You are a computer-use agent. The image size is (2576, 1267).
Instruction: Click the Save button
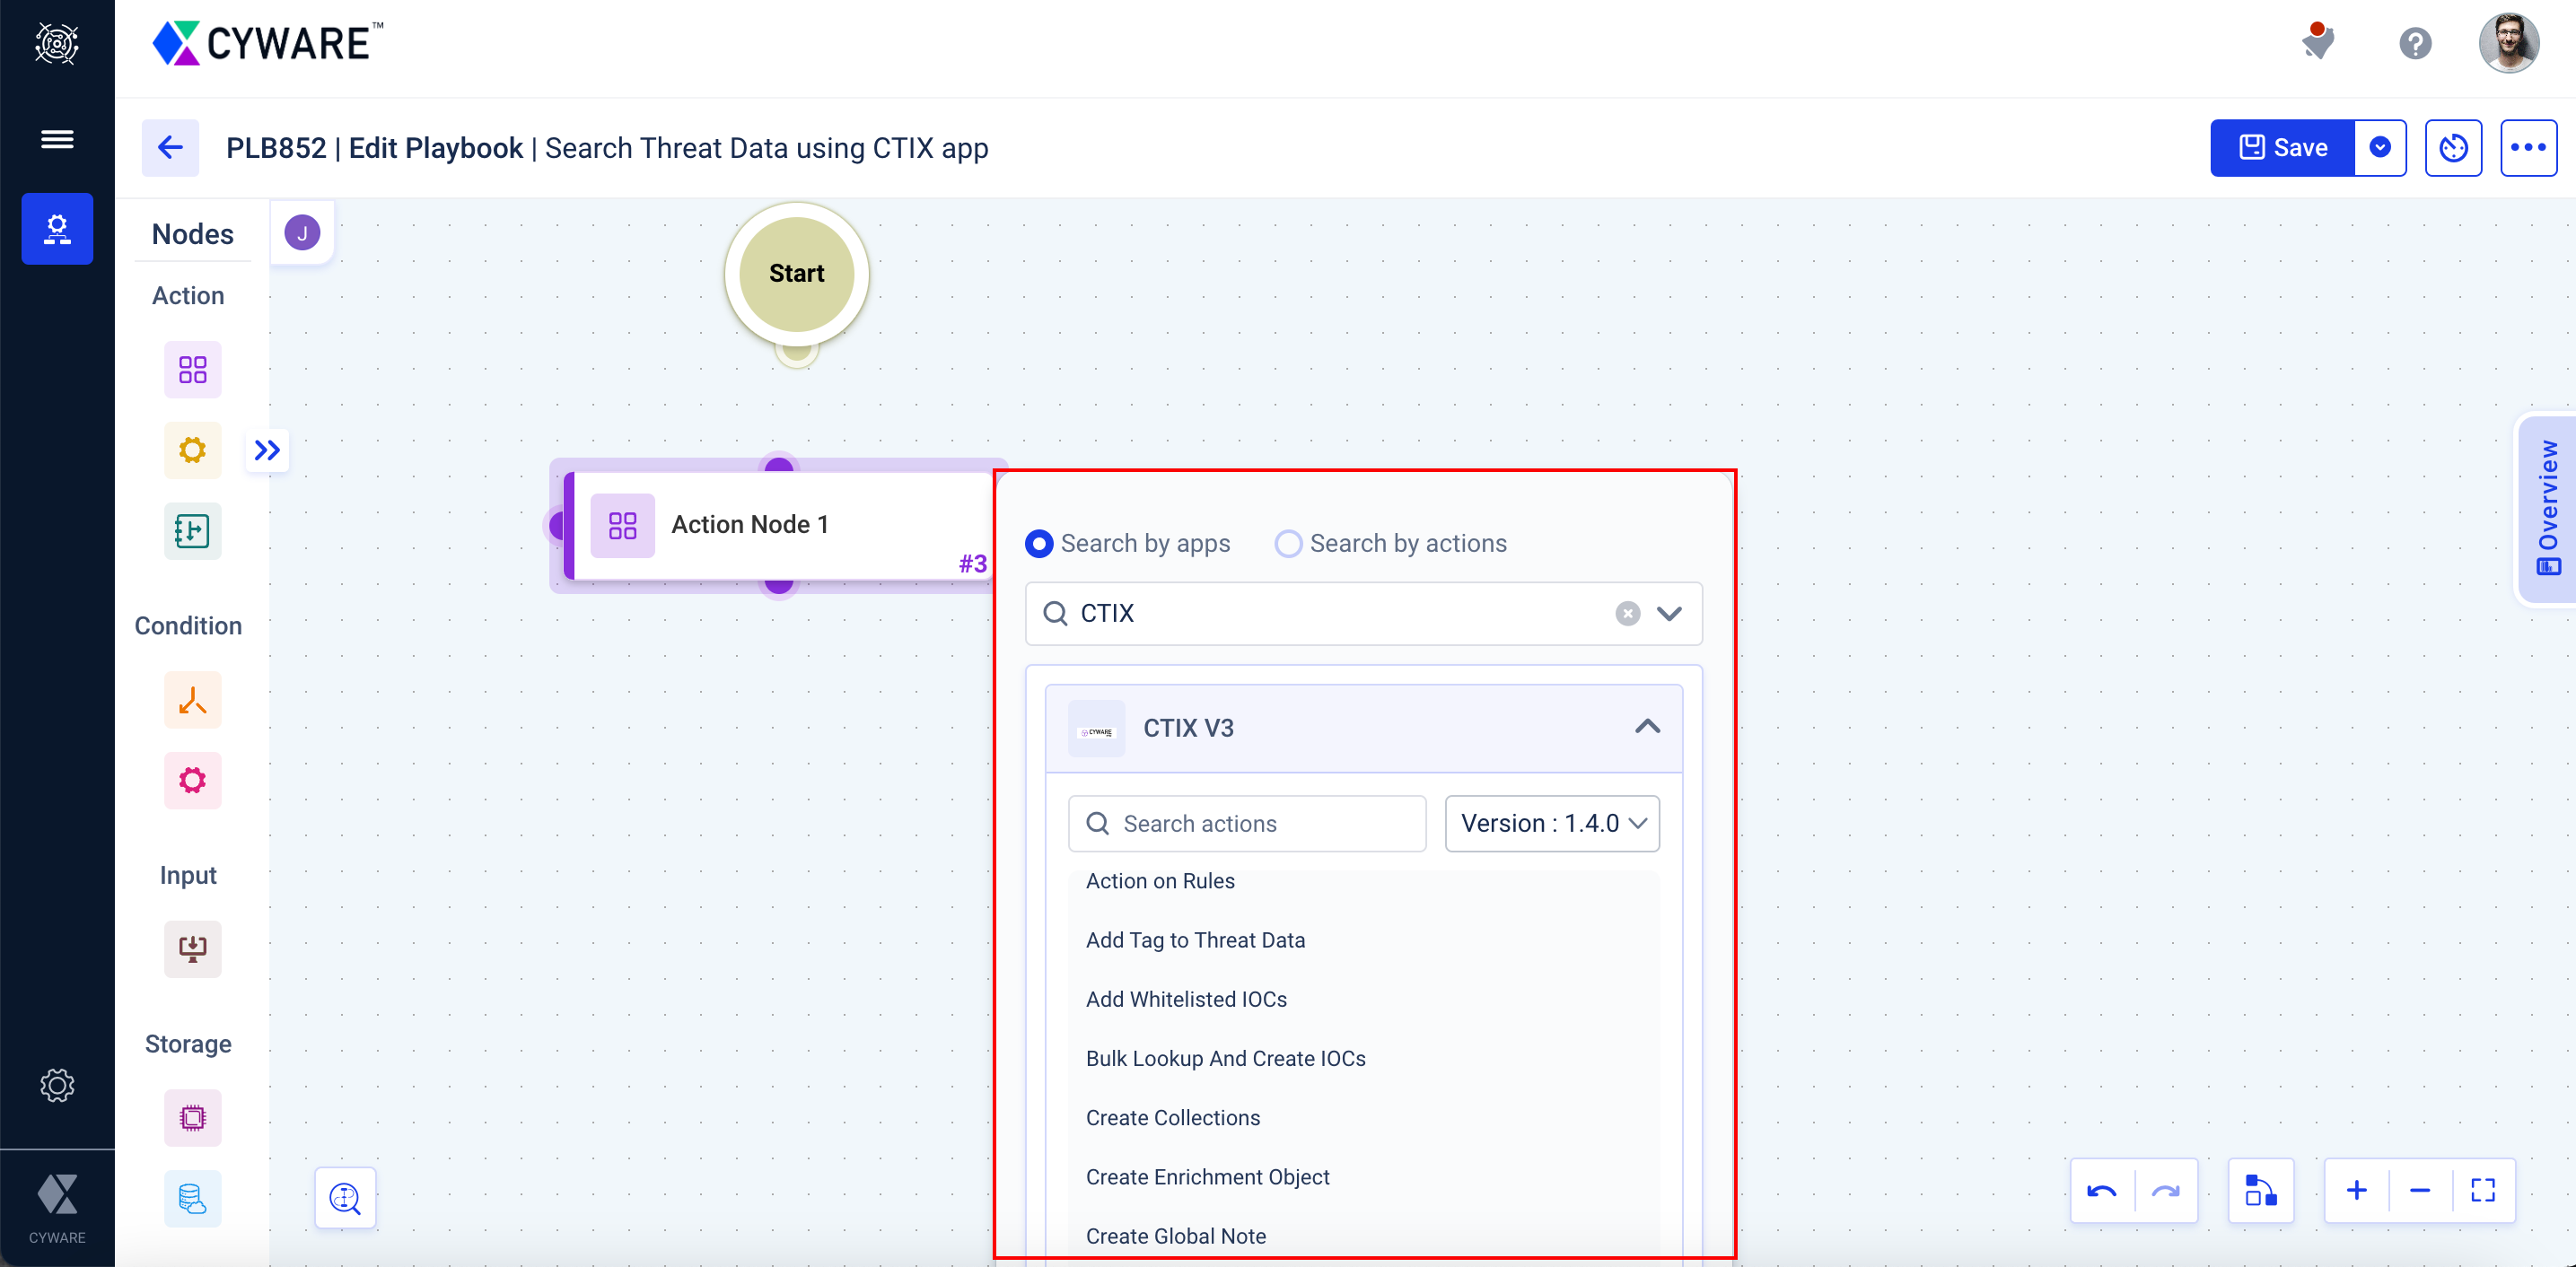coord(2283,148)
